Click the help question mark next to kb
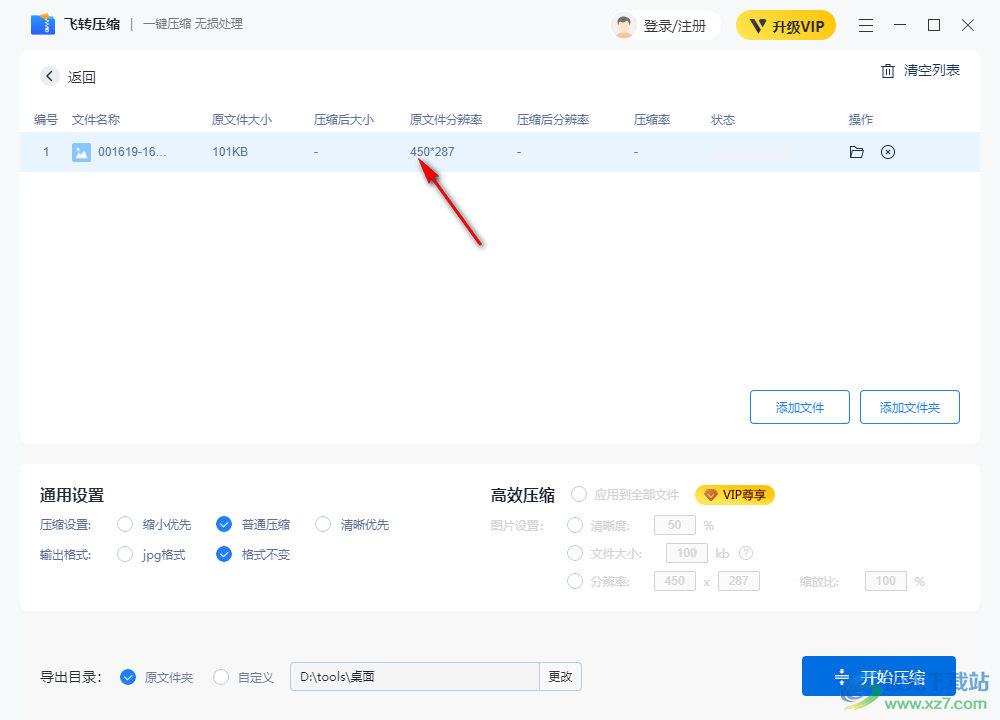 click(x=746, y=553)
